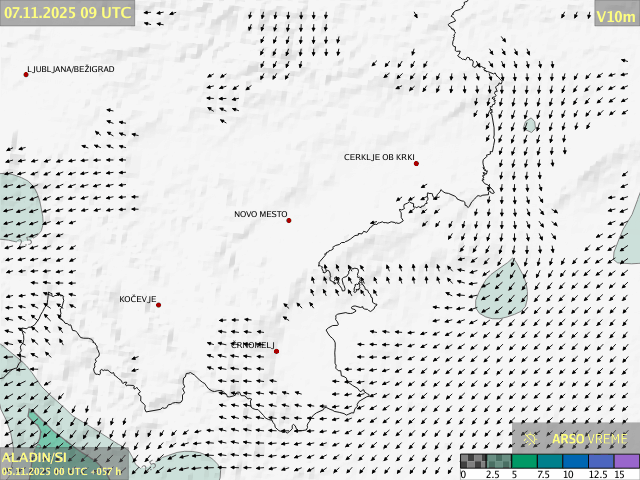Click the periwinkle 12.5 to 15 legend swatch
This screenshot has width=640, height=480.
point(600,462)
